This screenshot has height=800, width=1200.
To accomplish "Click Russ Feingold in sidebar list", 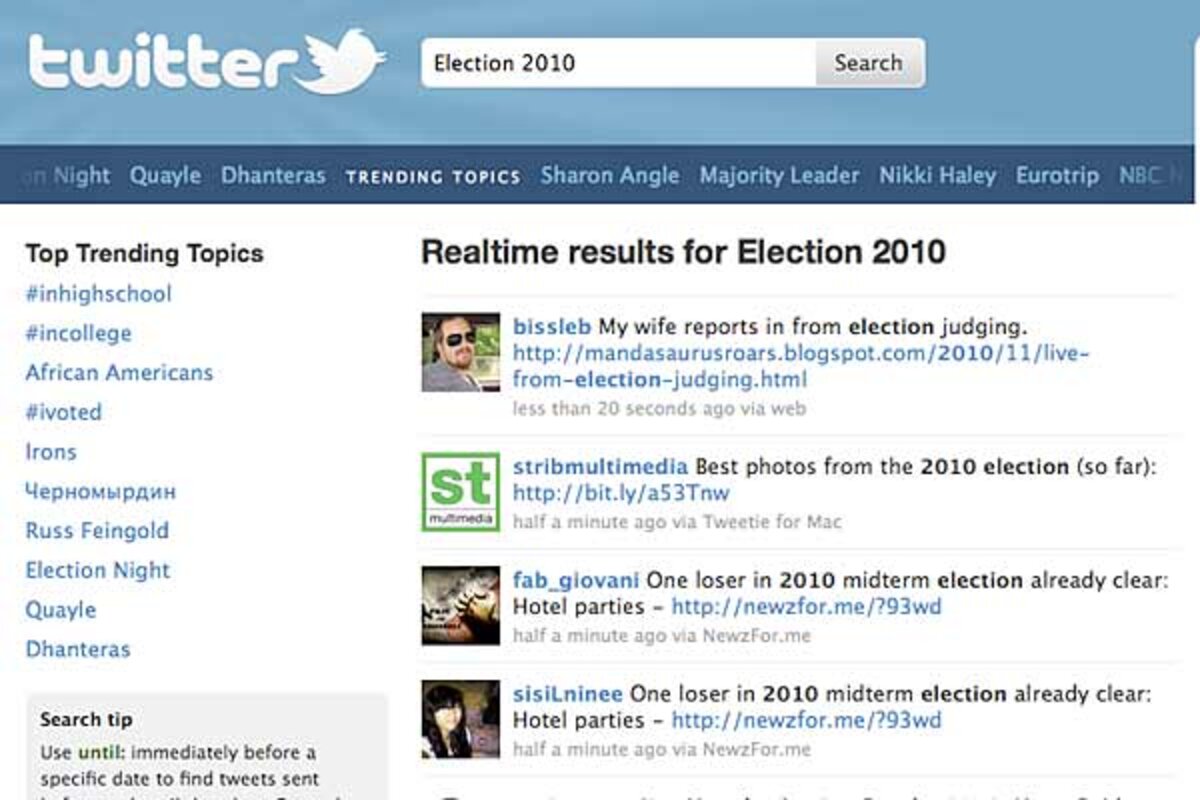I will click(x=97, y=531).
